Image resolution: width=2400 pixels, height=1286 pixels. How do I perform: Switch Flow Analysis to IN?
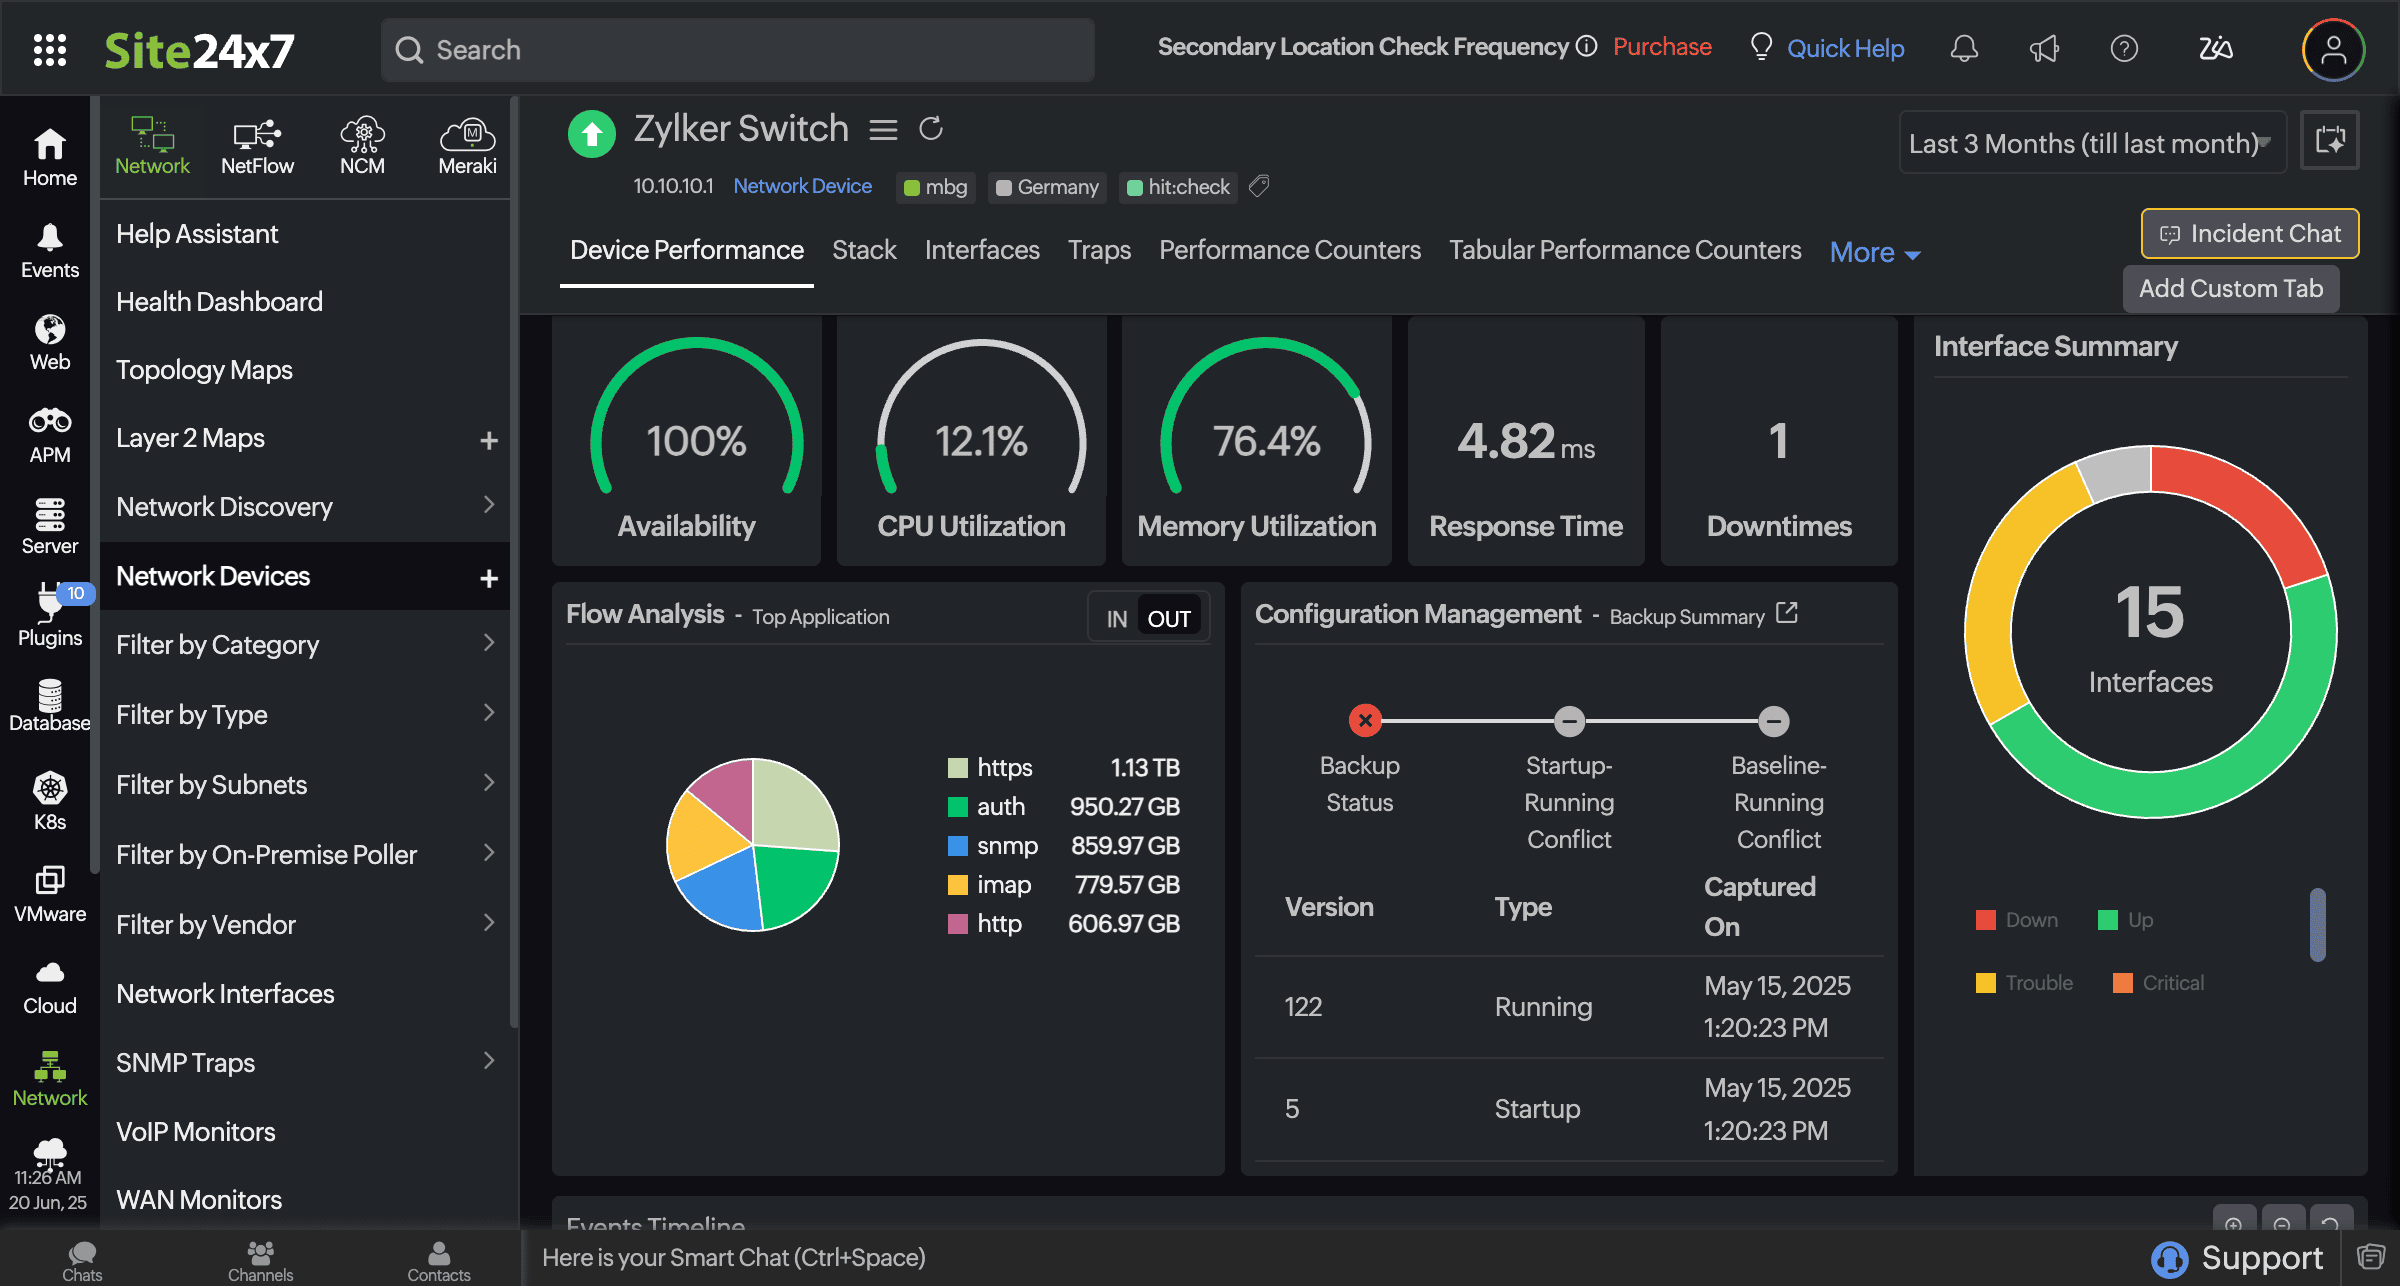(1116, 619)
